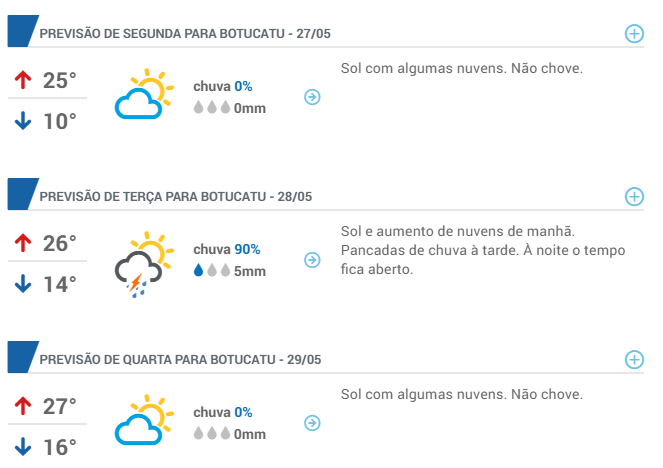Open Wednesday rain details arrow icon
This screenshot has height=468, width=663.
click(312, 423)
